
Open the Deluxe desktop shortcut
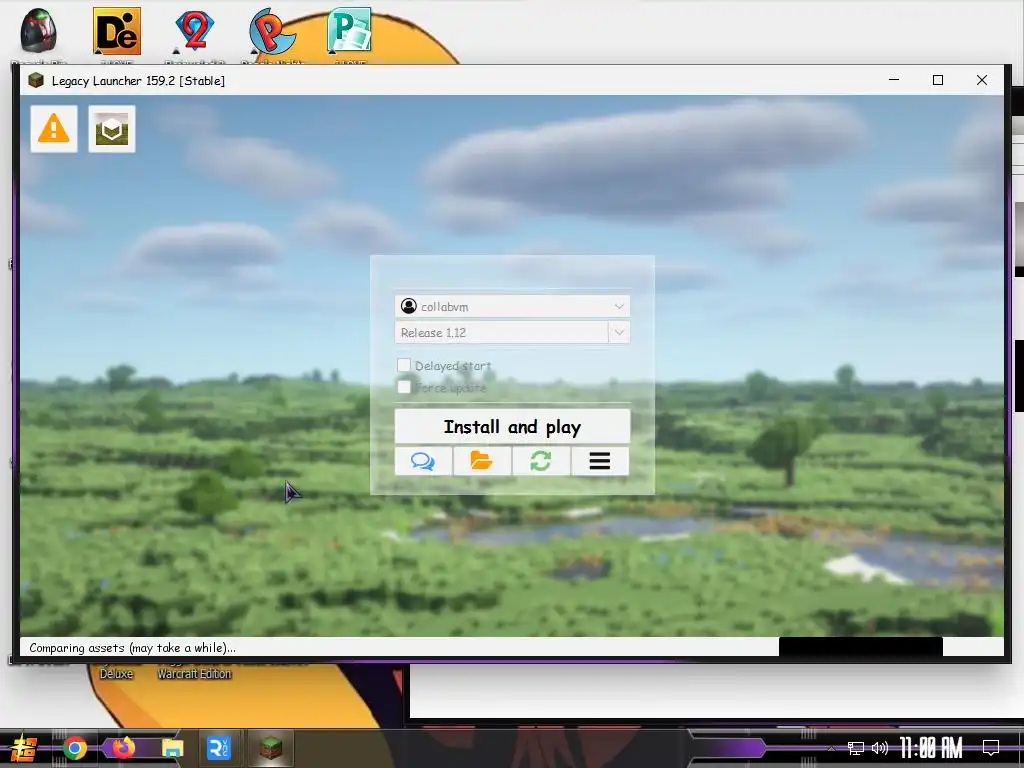tap(116, 673)
